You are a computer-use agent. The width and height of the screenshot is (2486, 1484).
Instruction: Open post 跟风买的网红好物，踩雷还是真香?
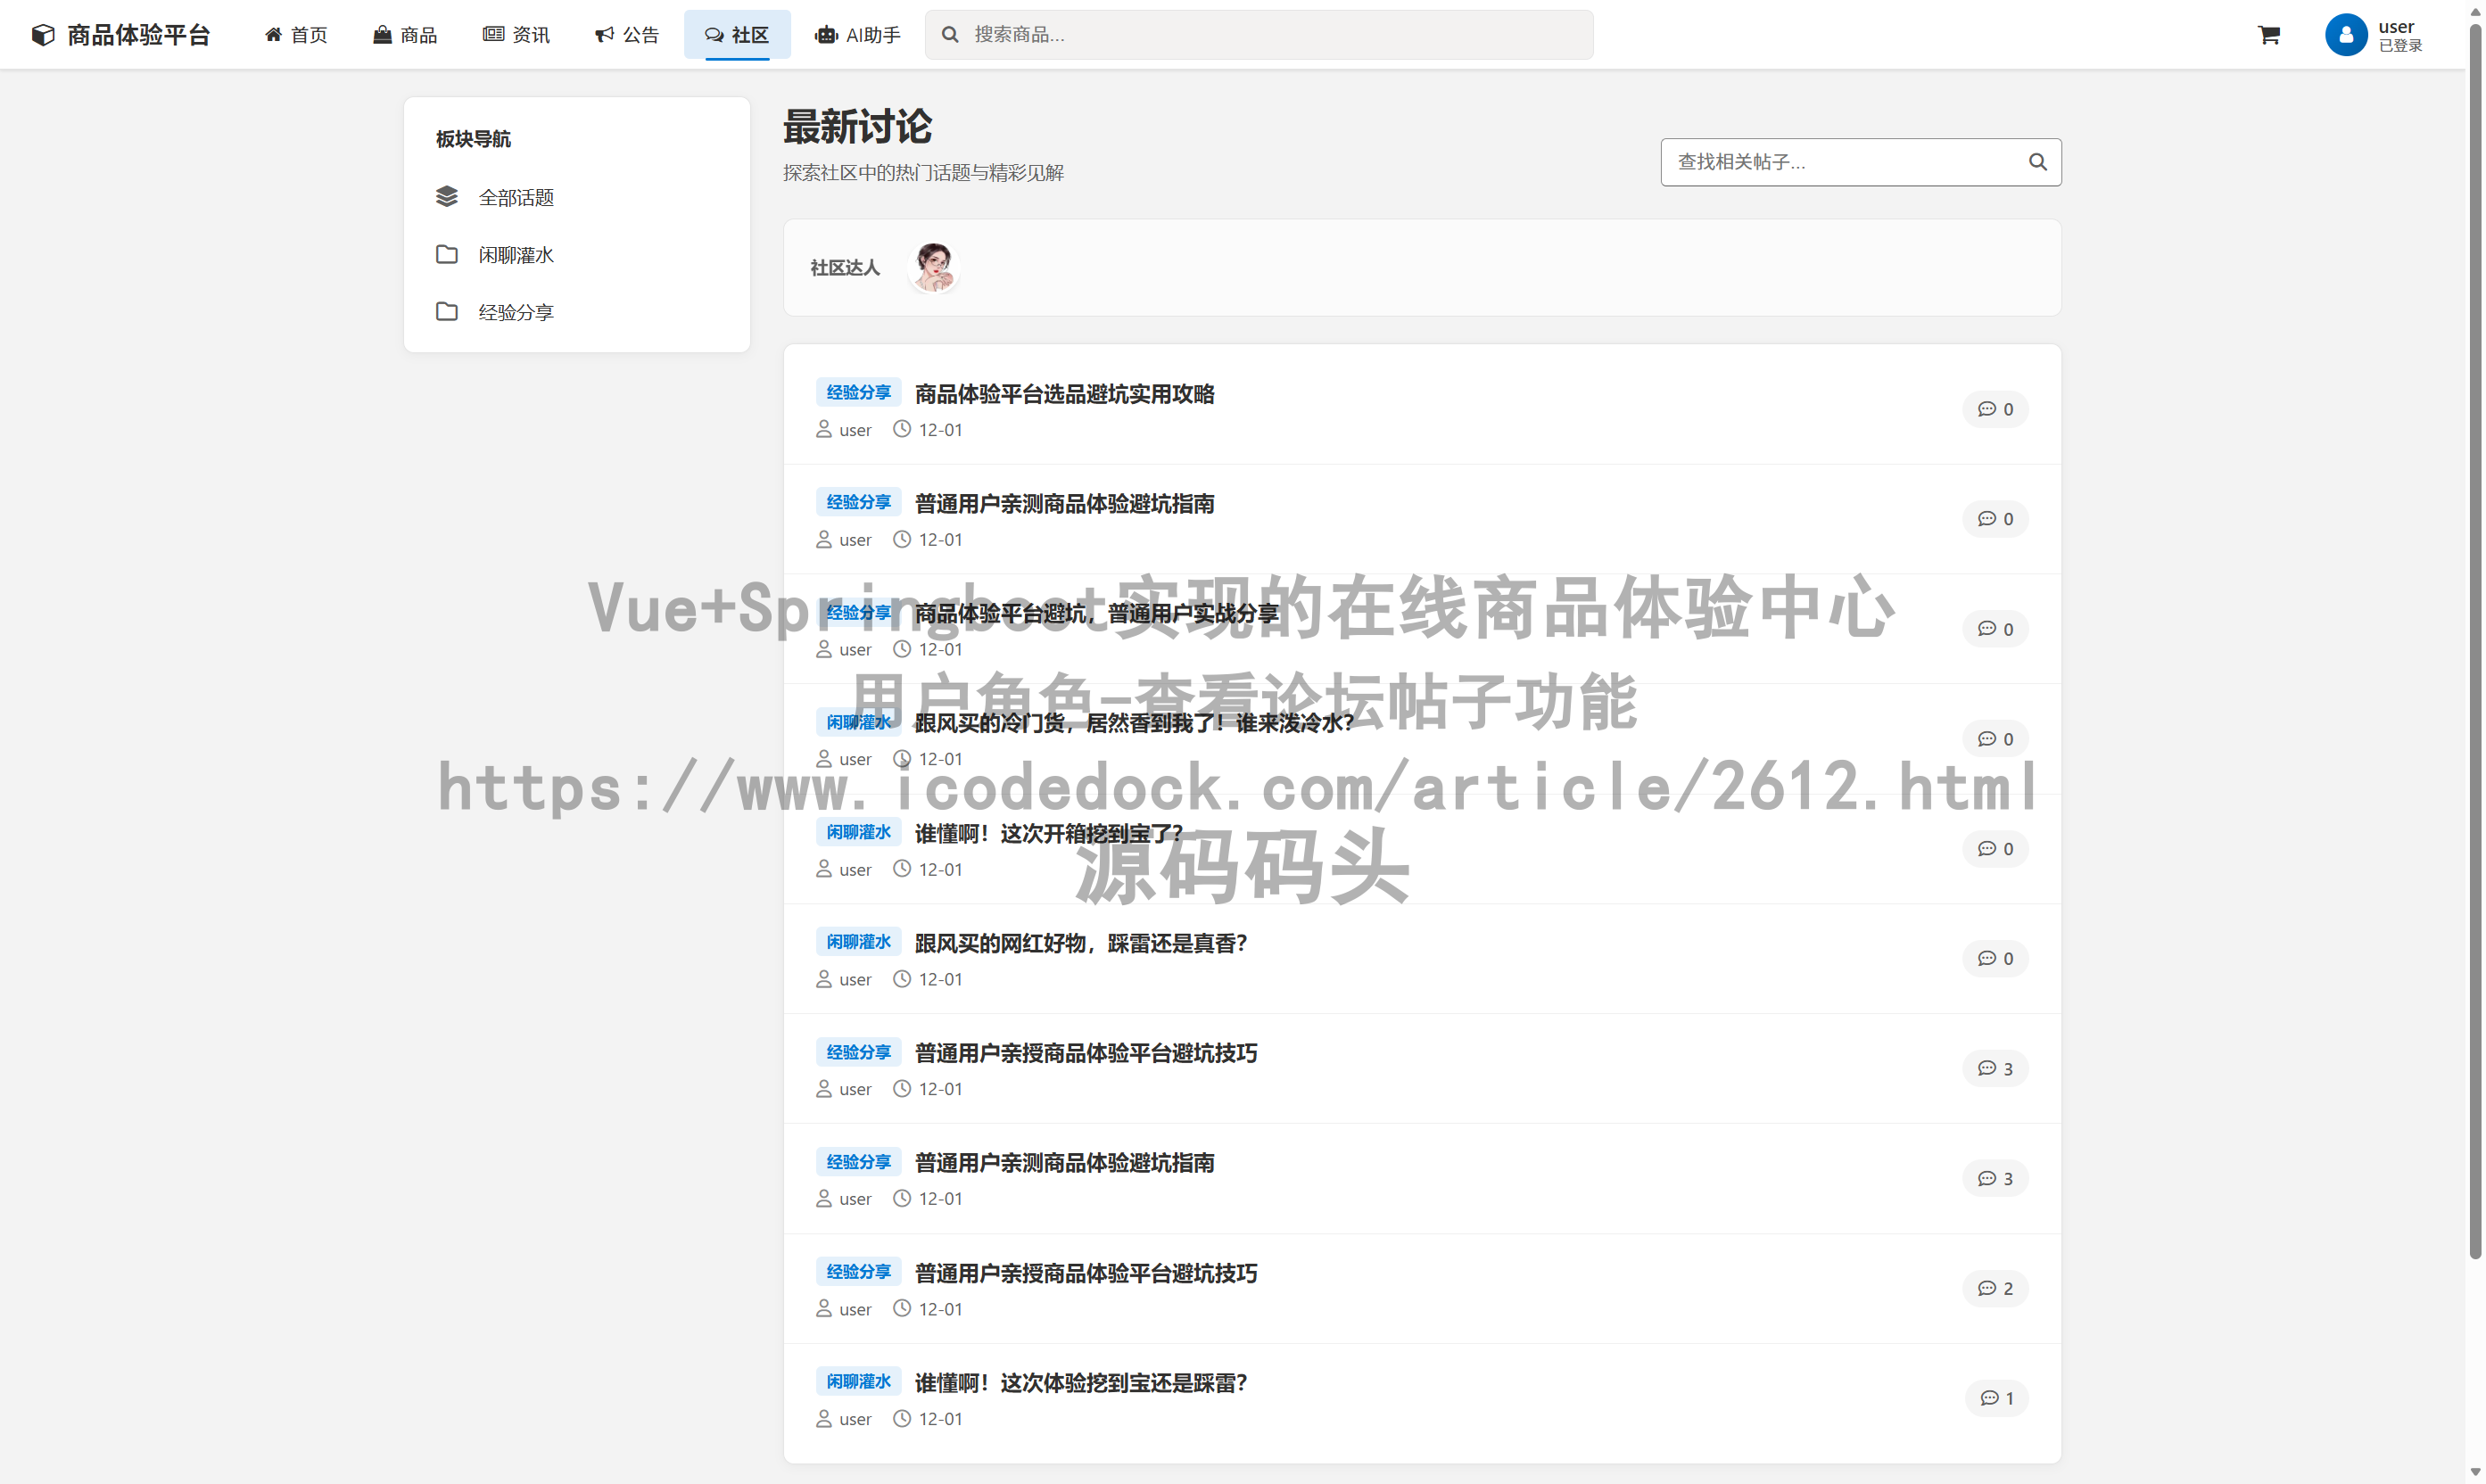point(1080,943)
